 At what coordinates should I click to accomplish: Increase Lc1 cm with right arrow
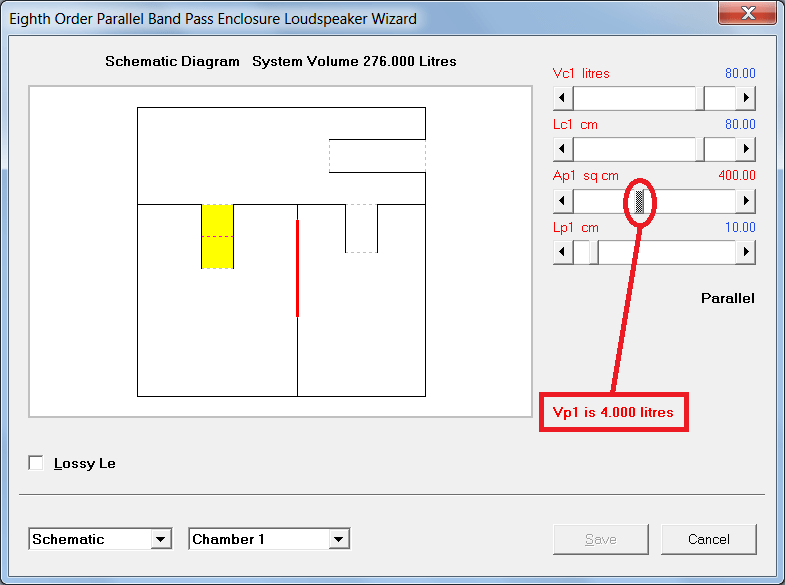[745, 149]
